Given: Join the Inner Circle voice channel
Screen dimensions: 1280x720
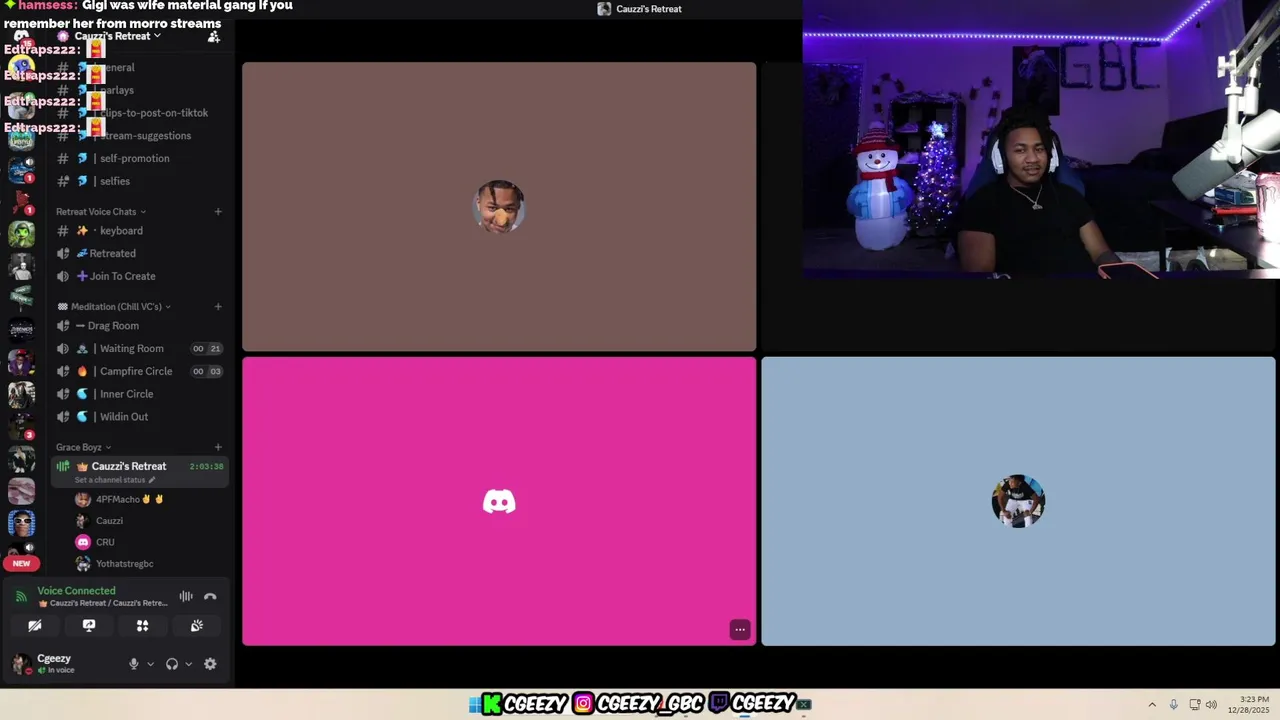Looking at the screenshot, I should tap(140, 394).
